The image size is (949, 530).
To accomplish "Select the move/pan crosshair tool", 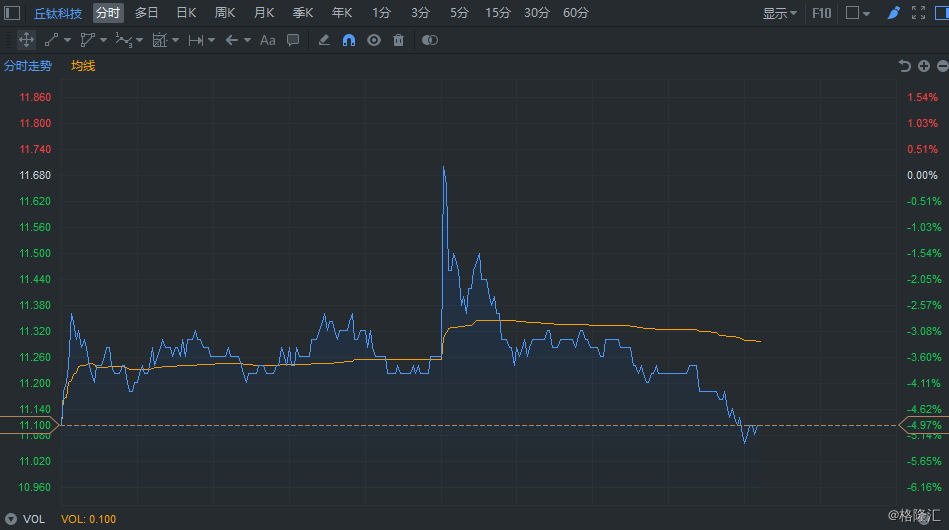I will [x=26, y=40].
